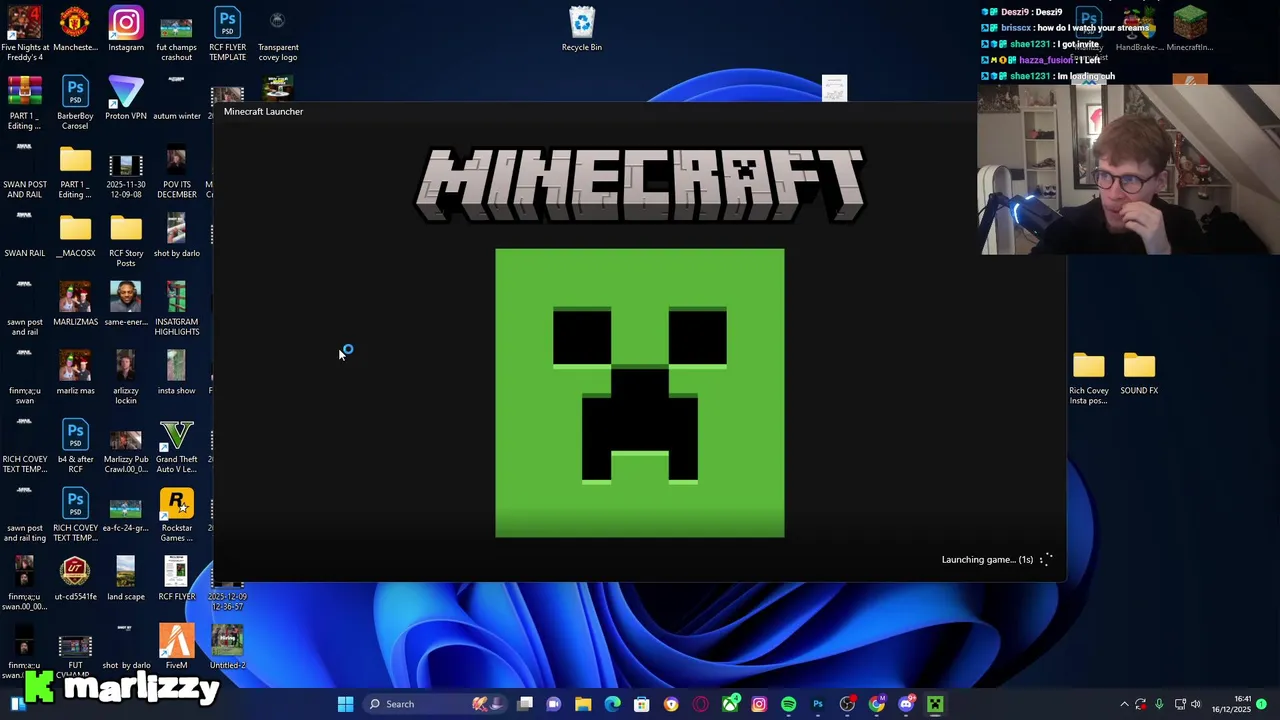Open Opera GX from the taskbar
Image resolution: width=1280 pixels, height=720 pixels.
point(700,704)
